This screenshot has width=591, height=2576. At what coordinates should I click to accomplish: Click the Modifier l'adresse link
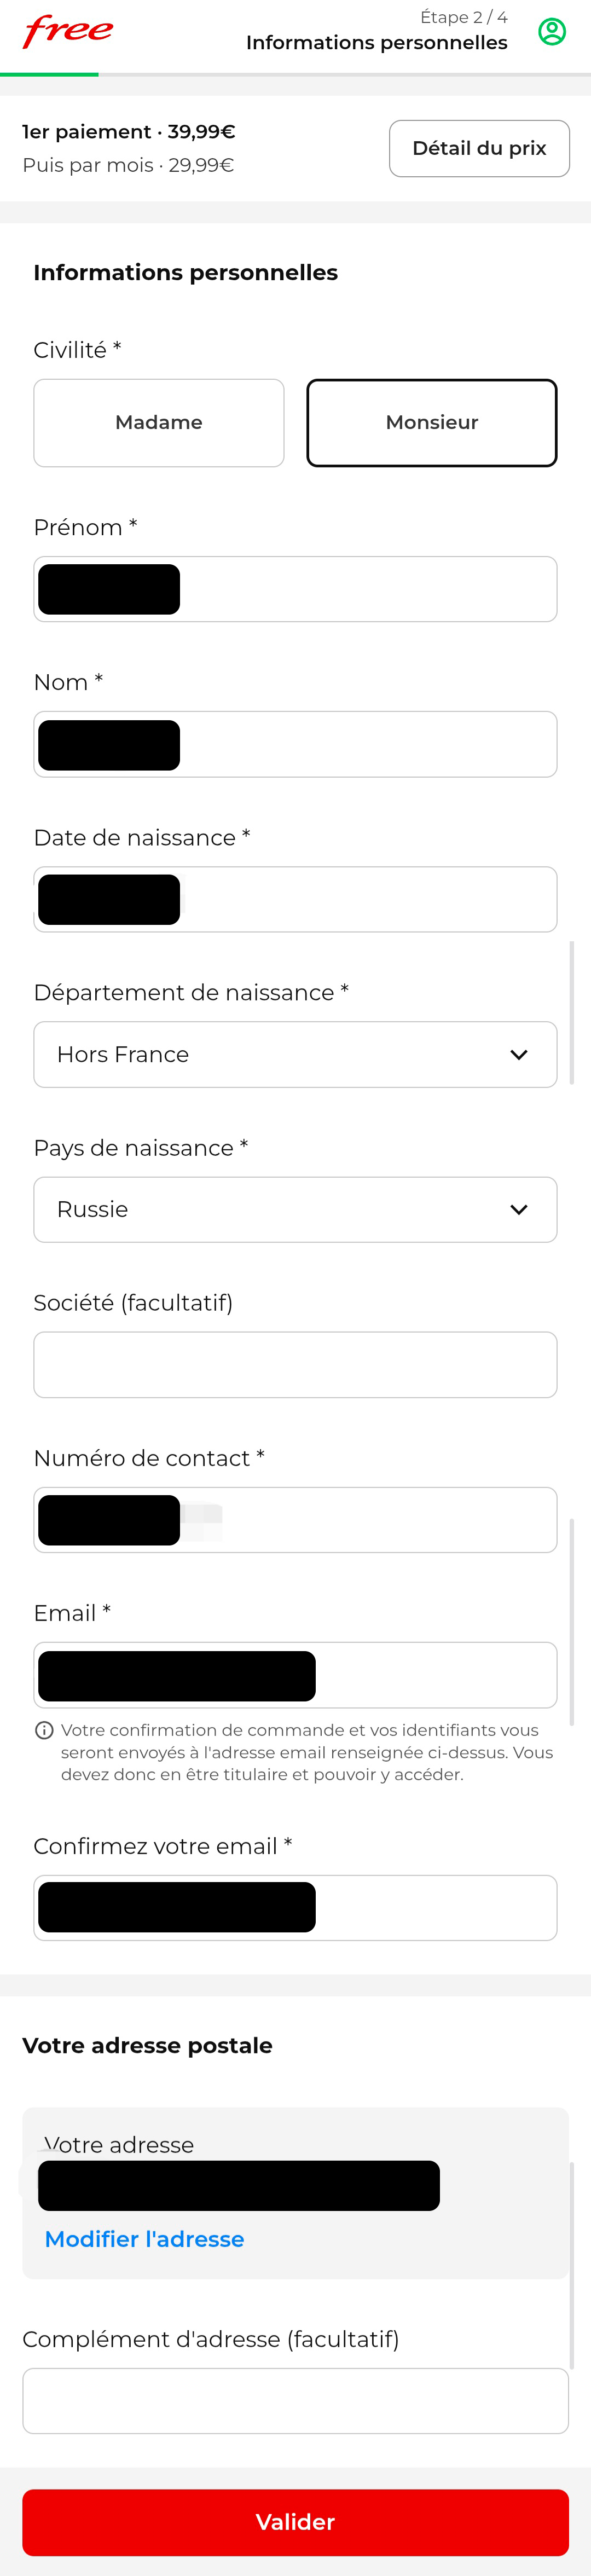[144, 2239]
